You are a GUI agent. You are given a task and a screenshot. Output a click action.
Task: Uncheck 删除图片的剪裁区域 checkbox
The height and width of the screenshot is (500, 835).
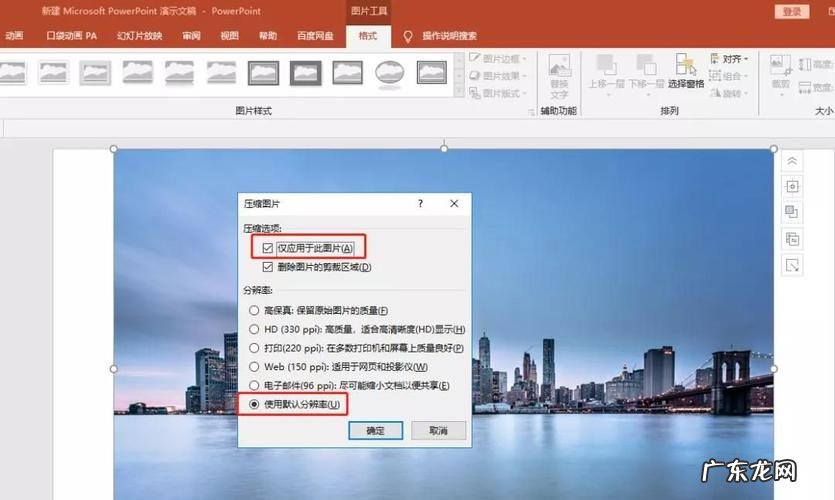tap(267, 267)
